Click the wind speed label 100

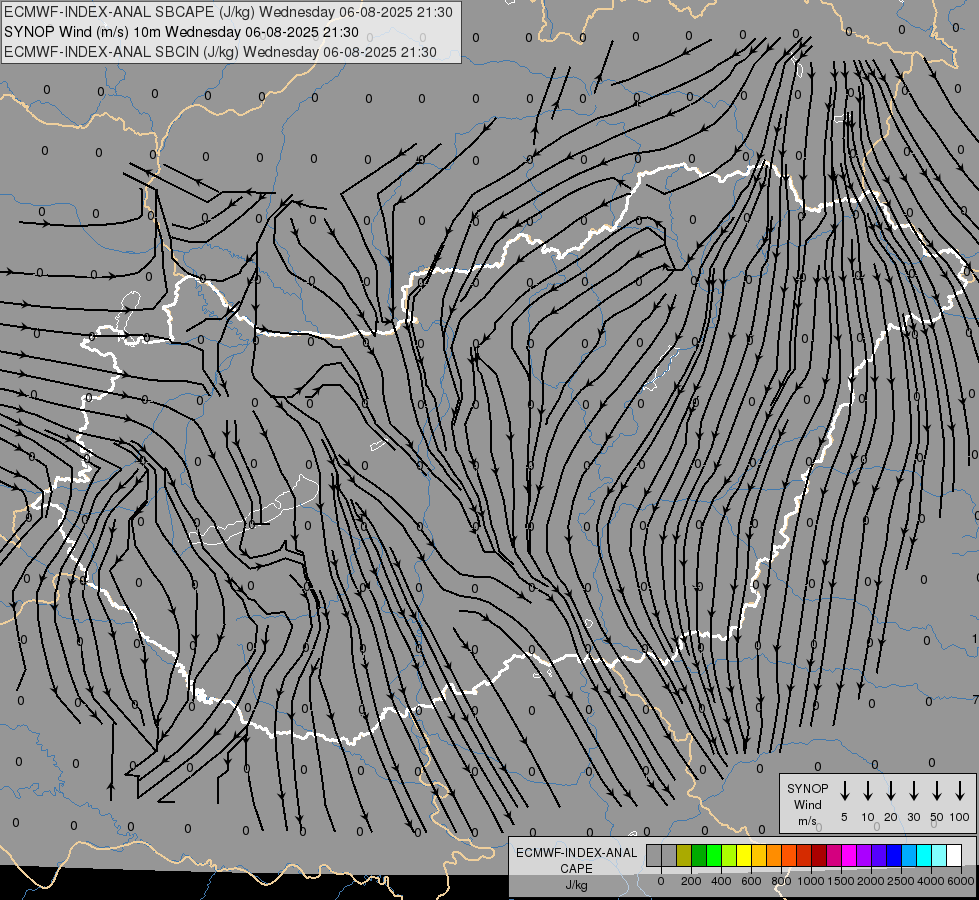pos(960,817)
